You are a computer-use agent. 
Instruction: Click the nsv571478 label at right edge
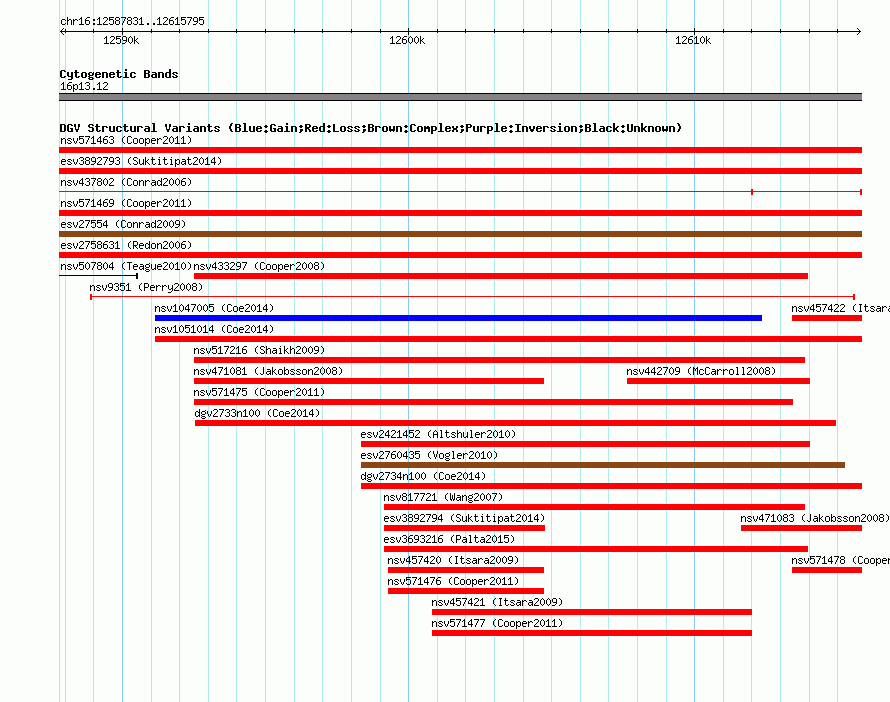click(x=840, y=560)
